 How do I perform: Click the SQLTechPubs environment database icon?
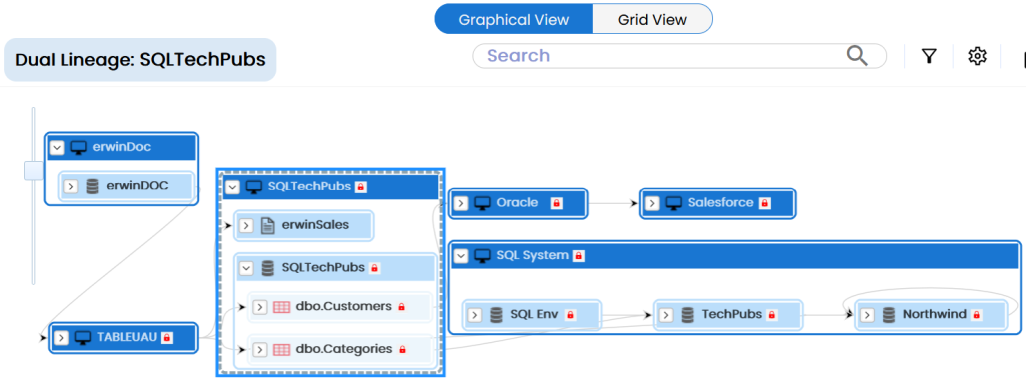click(268, 268)
